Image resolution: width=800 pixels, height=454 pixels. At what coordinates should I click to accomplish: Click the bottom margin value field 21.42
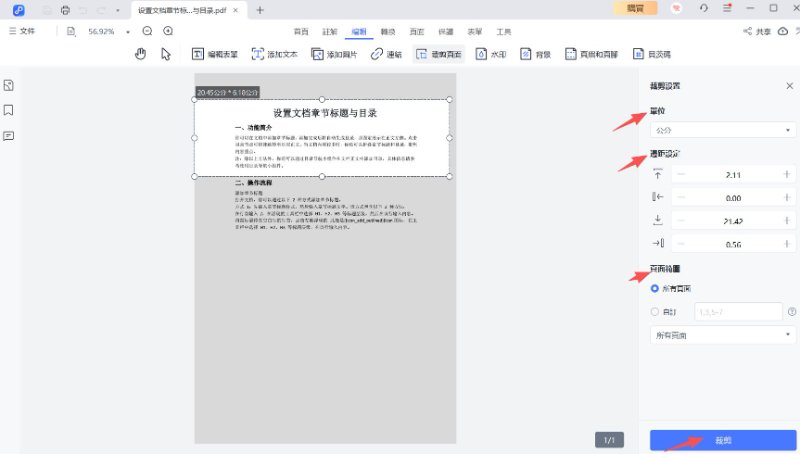pyautogui.click(x=733, y=220)
